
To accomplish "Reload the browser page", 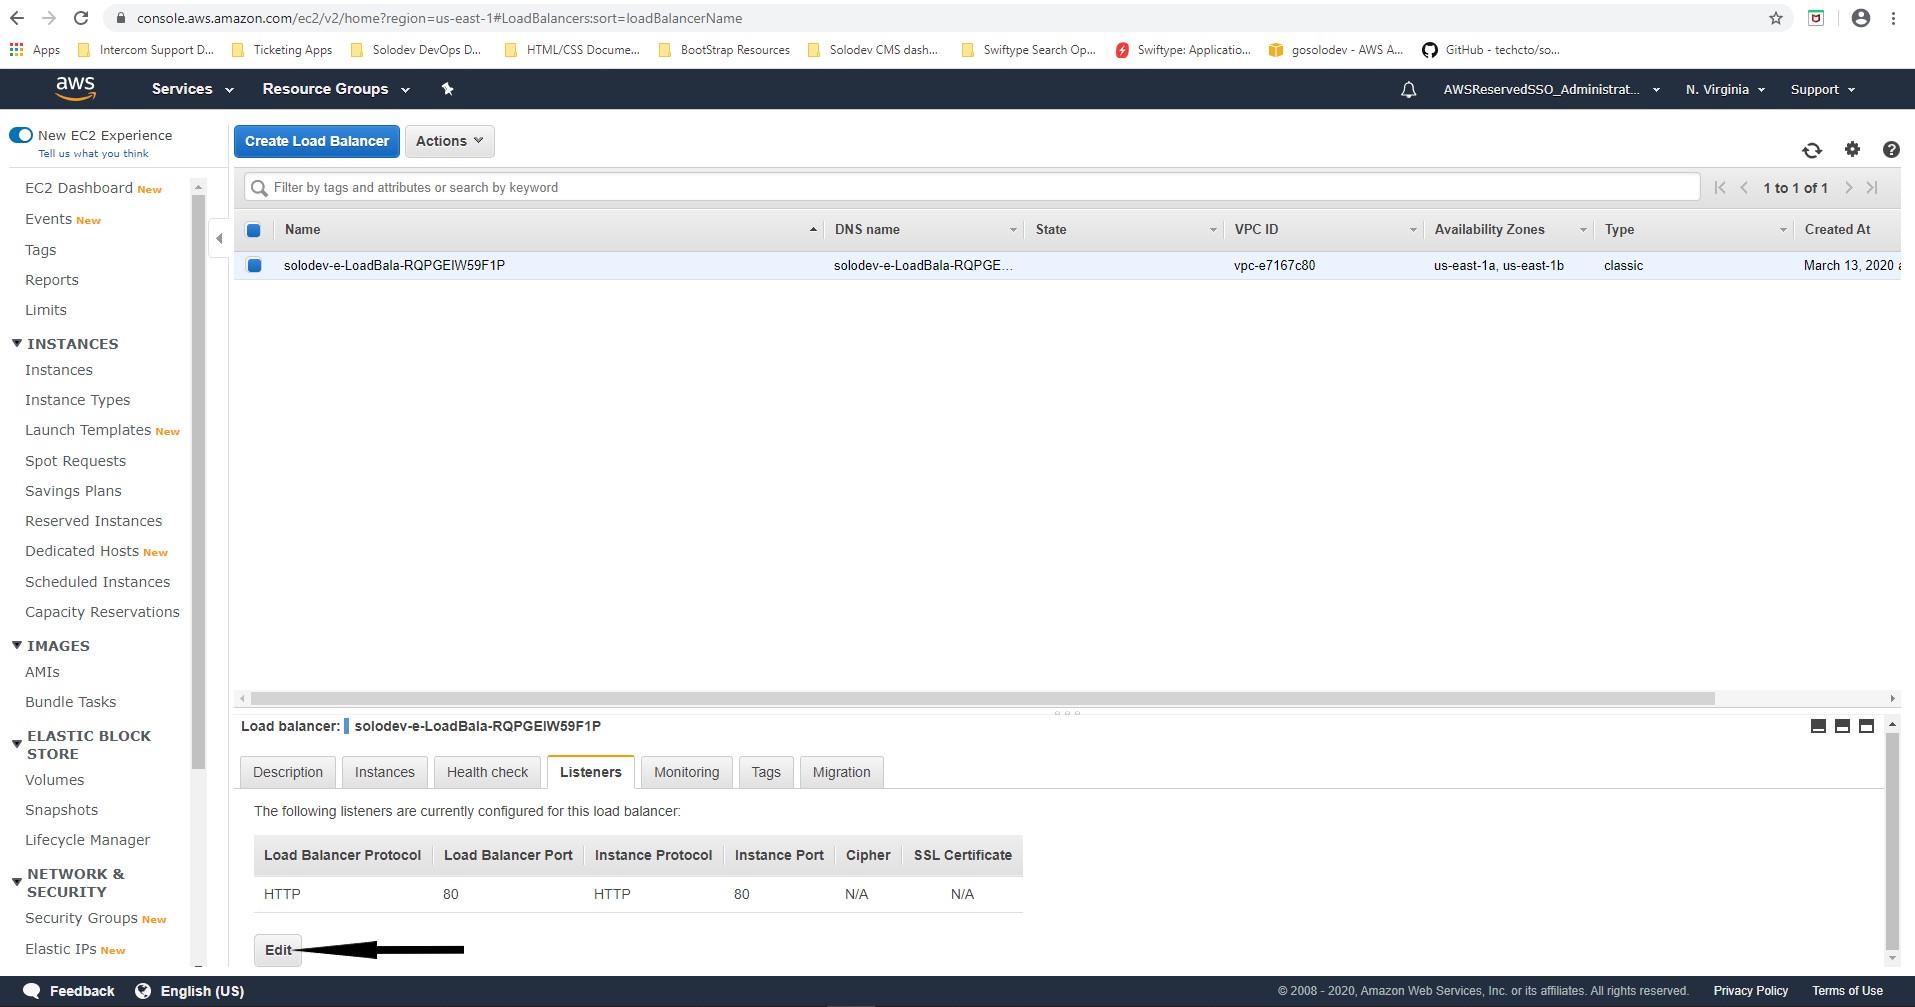I will point(81,18).
